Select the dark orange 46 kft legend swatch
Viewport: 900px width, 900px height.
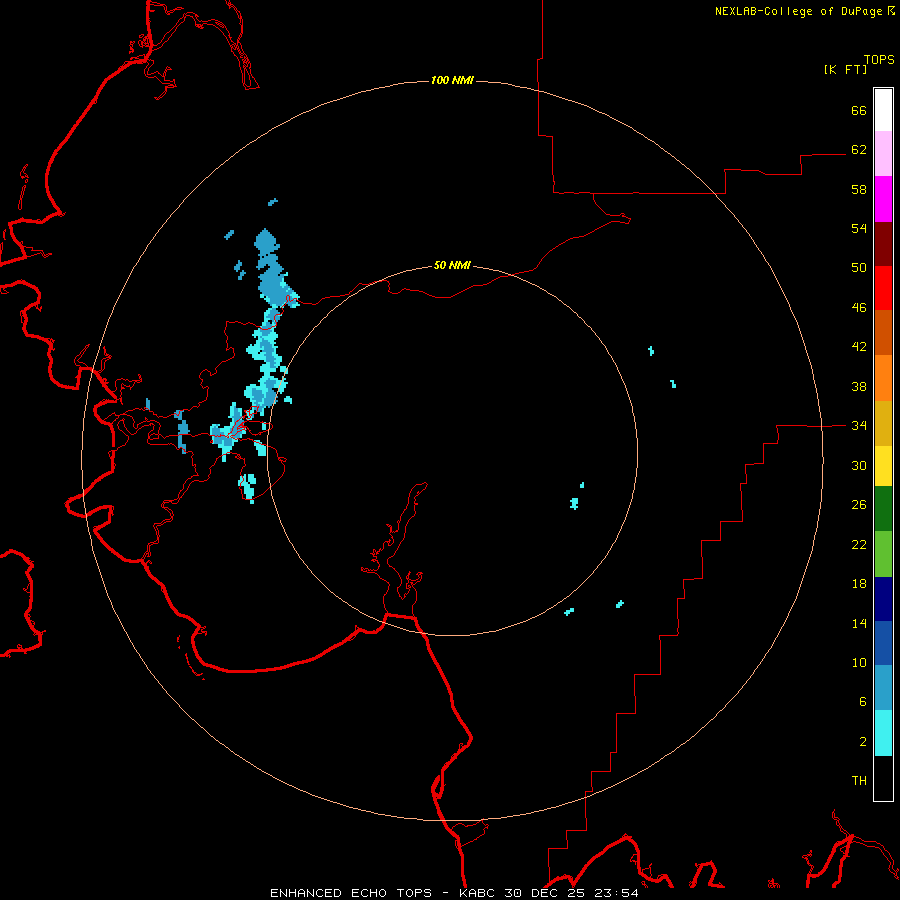coord(883,333)
